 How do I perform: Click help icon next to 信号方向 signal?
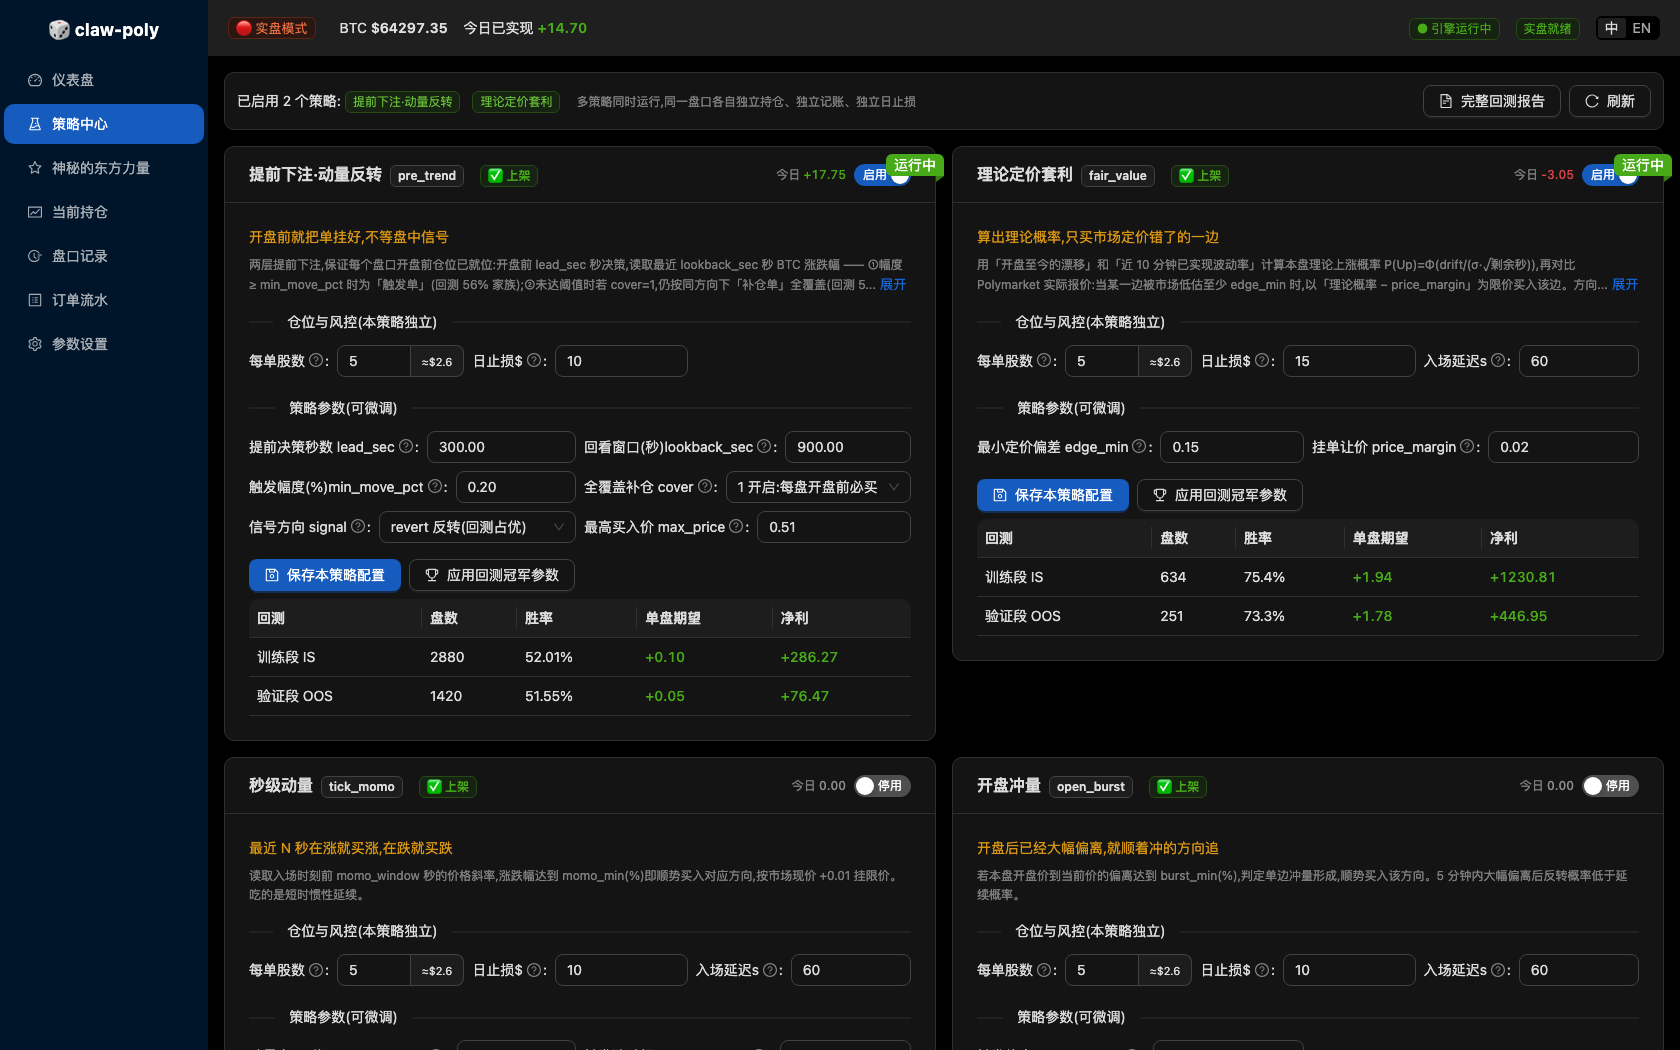tap(358, 527)
